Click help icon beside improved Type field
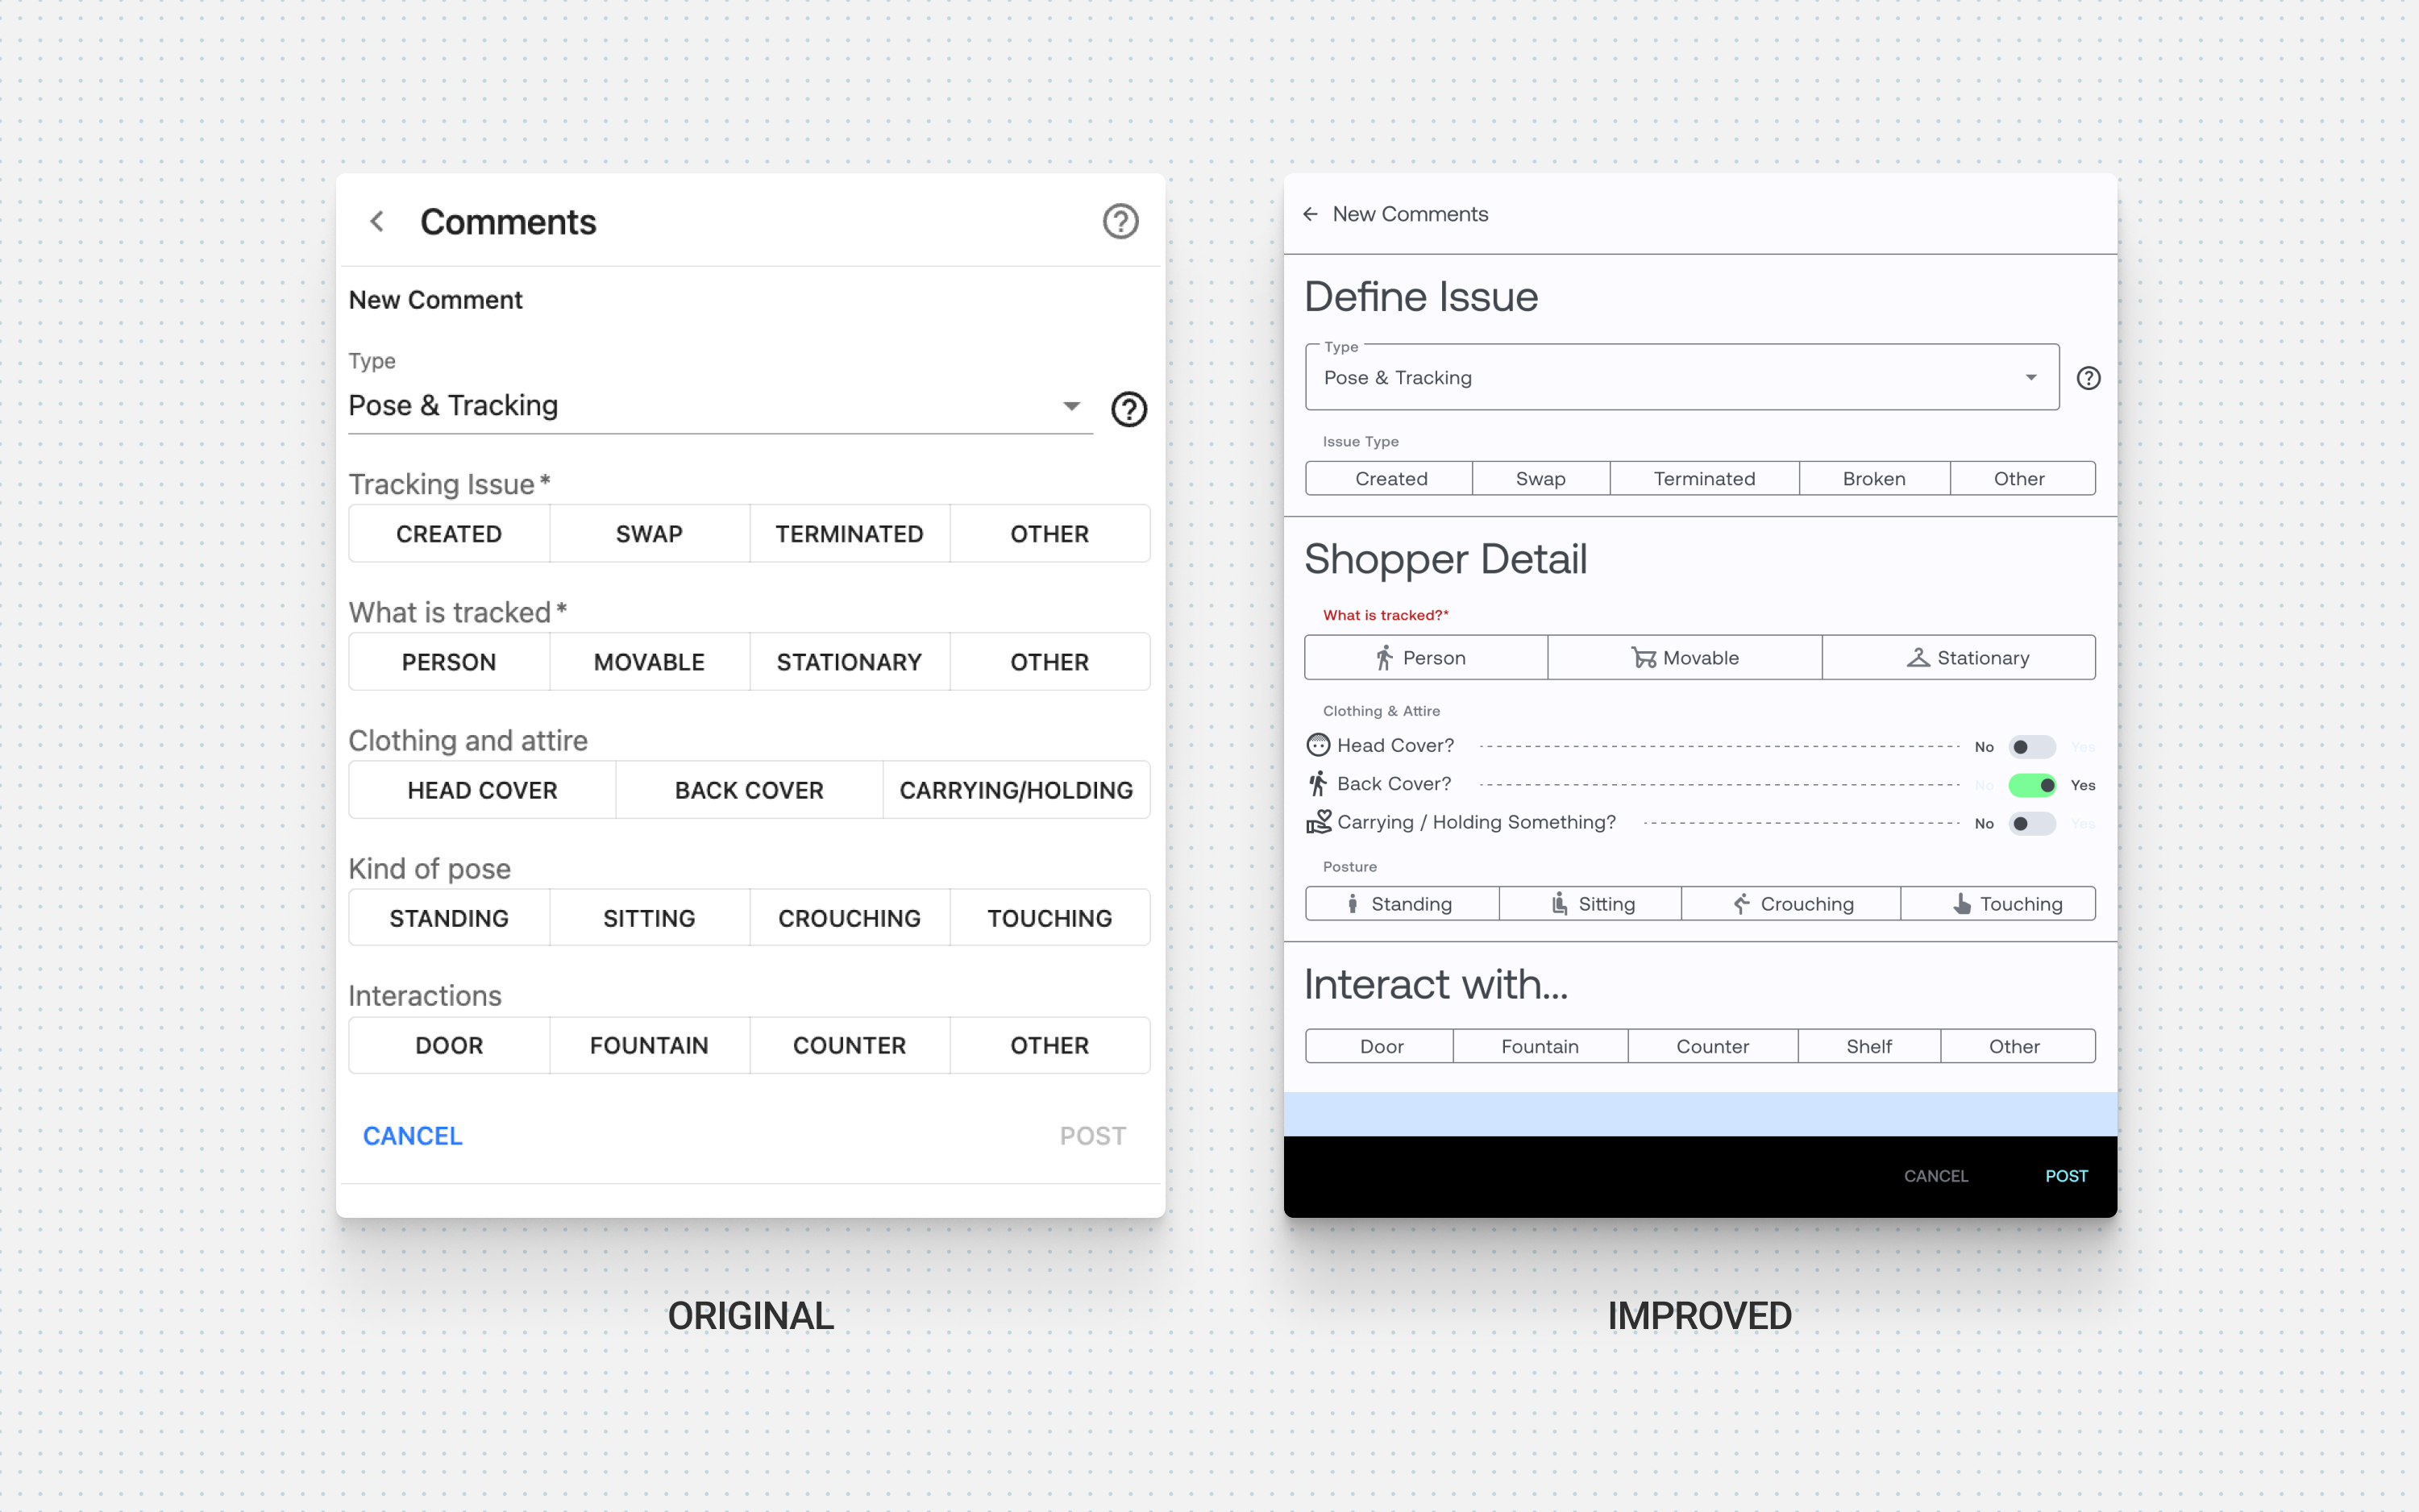The height and width of the screenshot is (1512, 2419). click(2088, 378)
